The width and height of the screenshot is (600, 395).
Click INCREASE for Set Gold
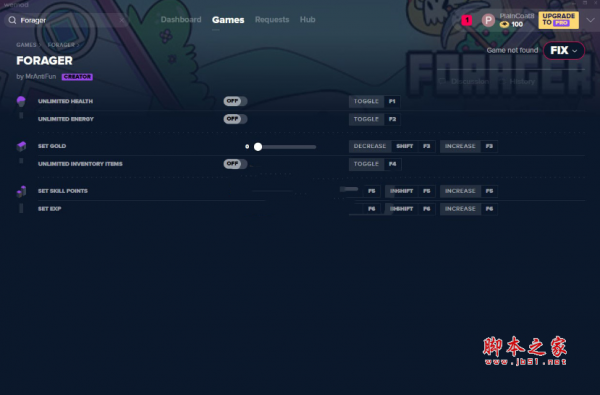460,146
